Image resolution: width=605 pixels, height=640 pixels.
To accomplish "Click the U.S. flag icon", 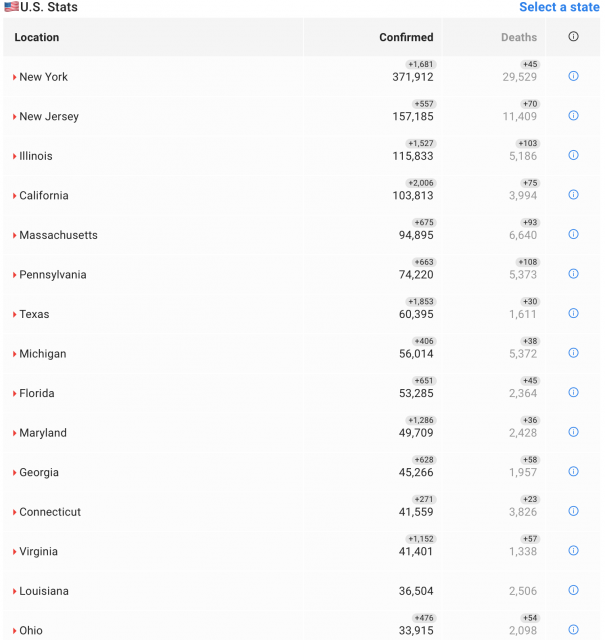I will 11,7.
